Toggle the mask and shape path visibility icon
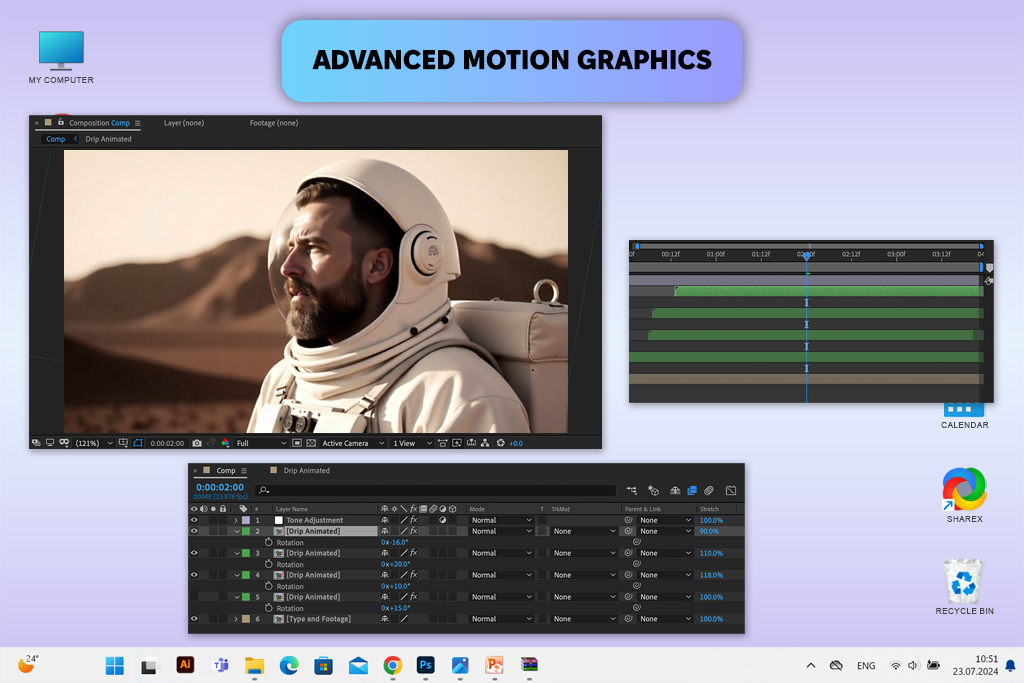The image size is (1024, 683). pyautogui.click(x=138, y=443)
